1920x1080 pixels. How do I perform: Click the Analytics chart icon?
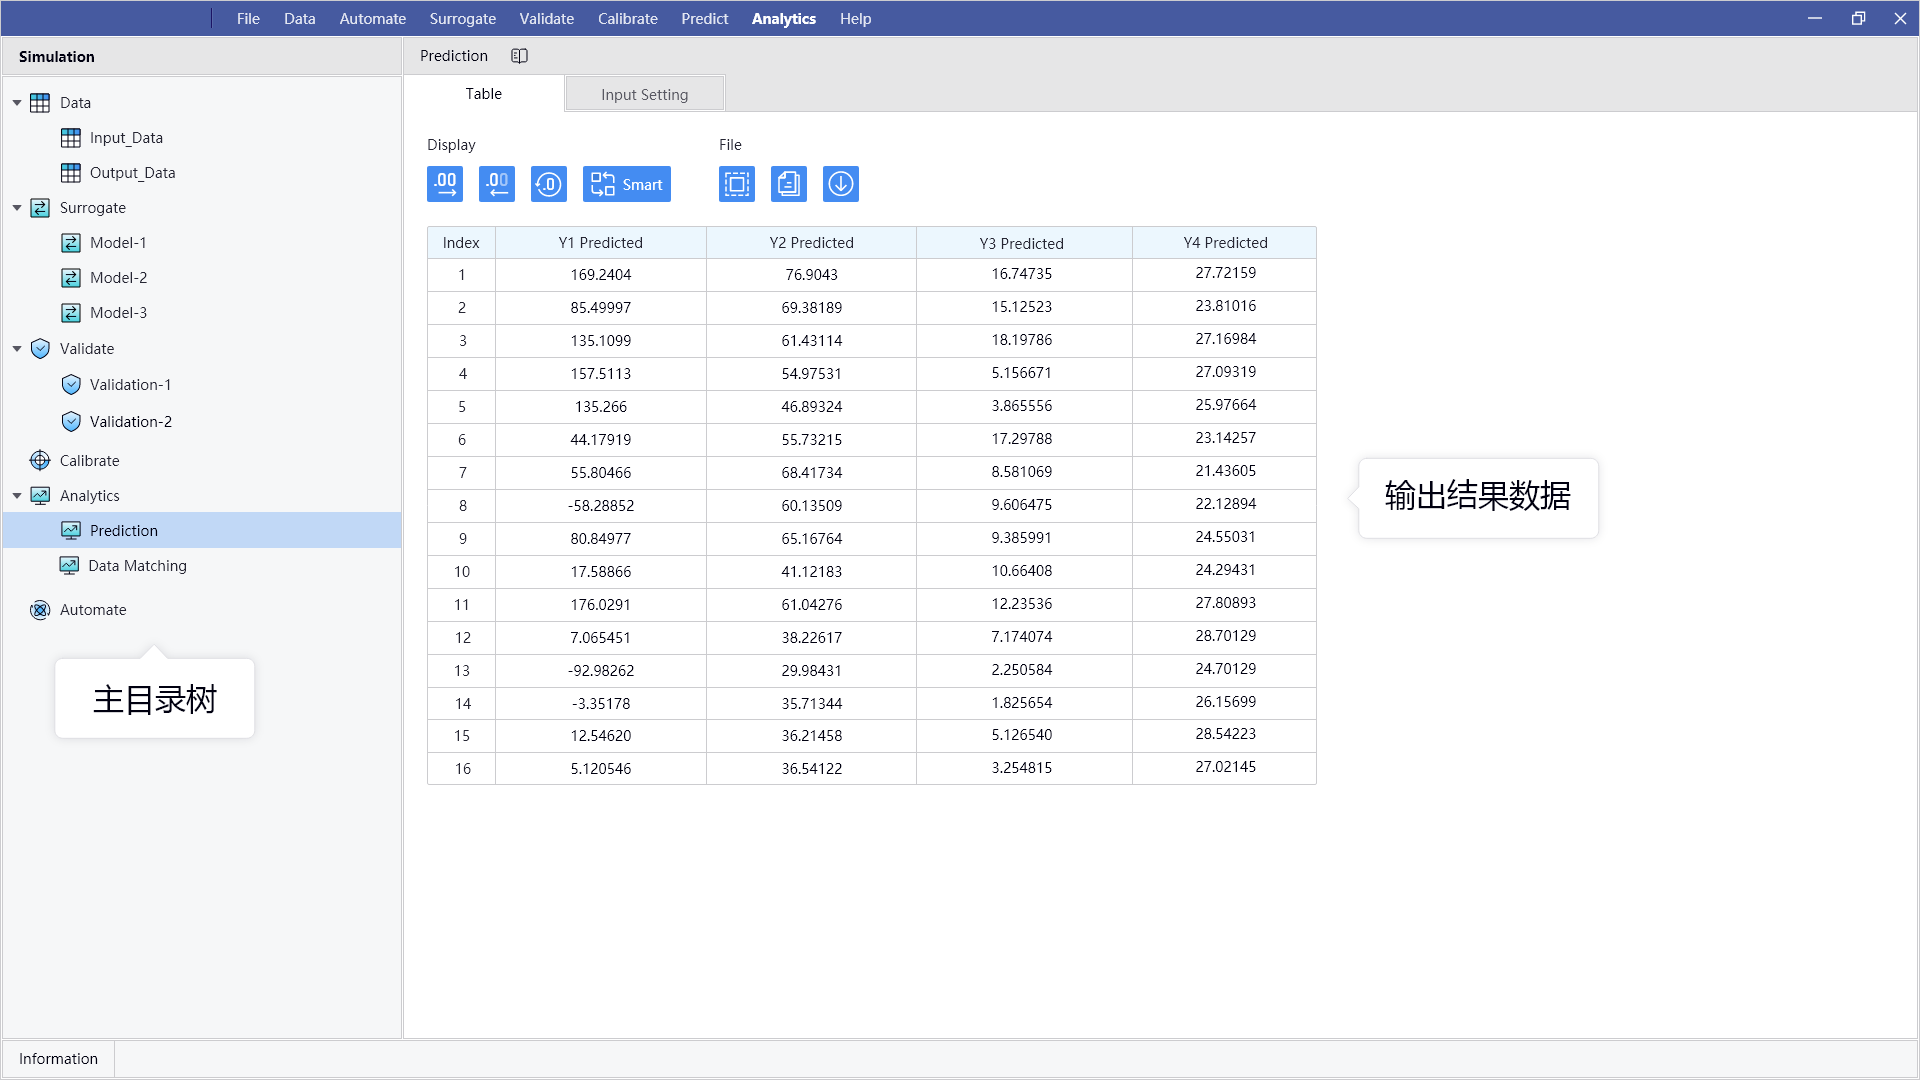click(40, 496)
